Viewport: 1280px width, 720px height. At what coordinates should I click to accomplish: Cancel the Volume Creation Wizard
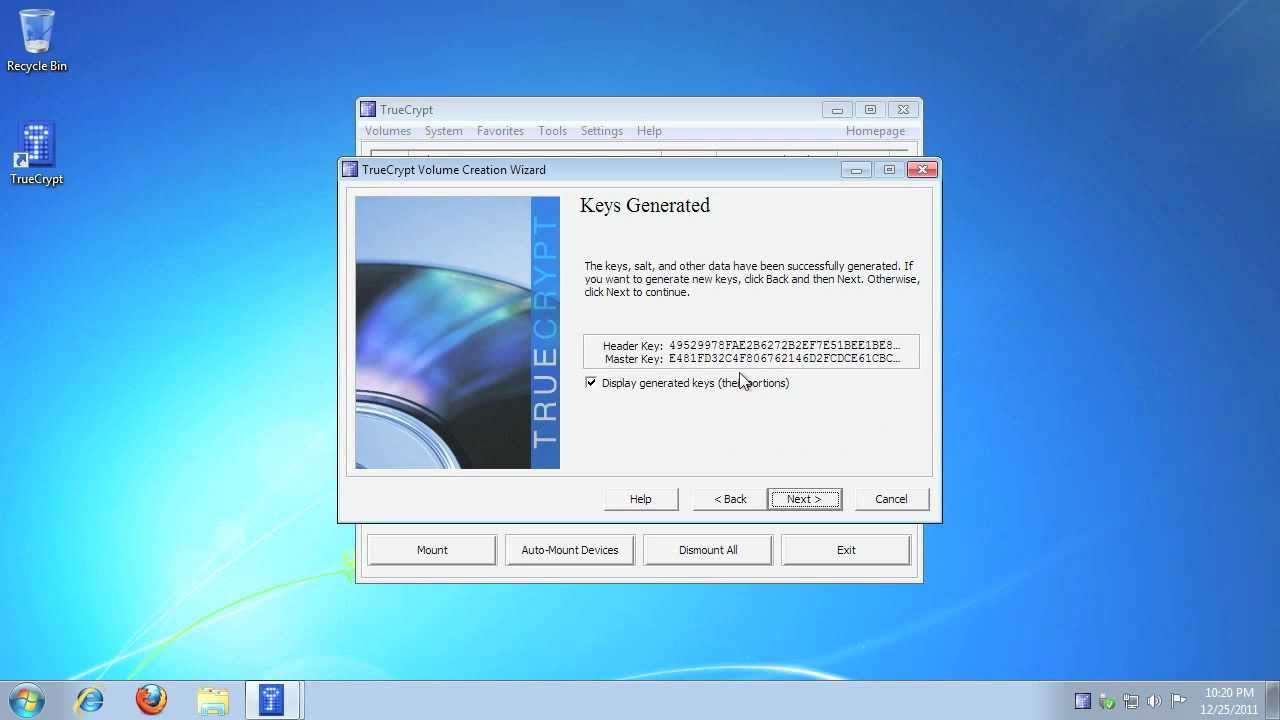point(891,499)
